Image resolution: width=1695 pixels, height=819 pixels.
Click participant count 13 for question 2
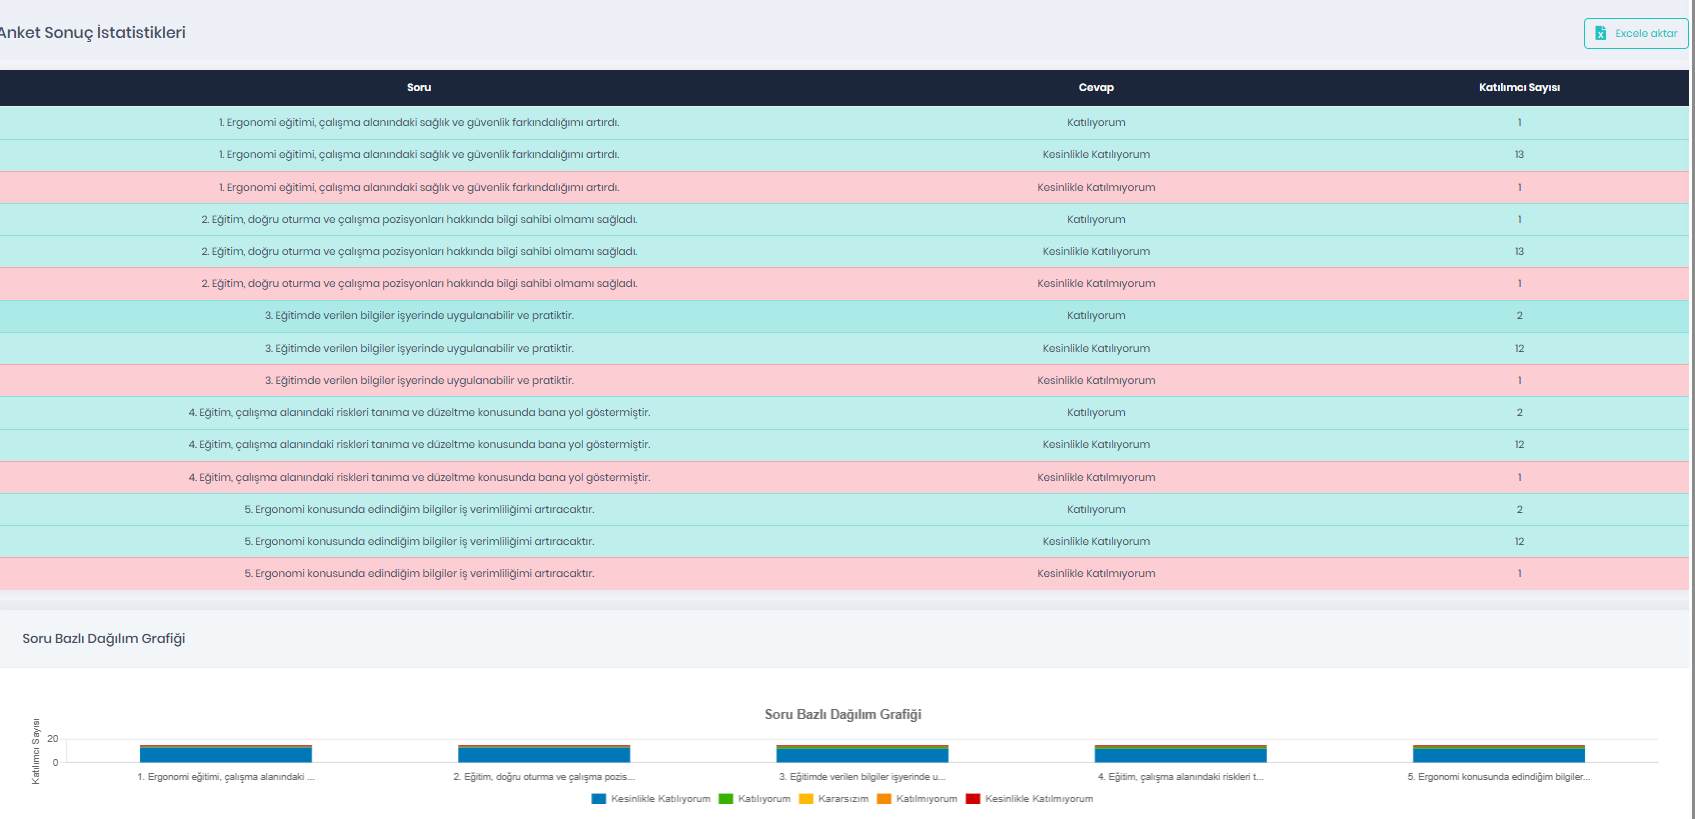tap(1519, 252)
